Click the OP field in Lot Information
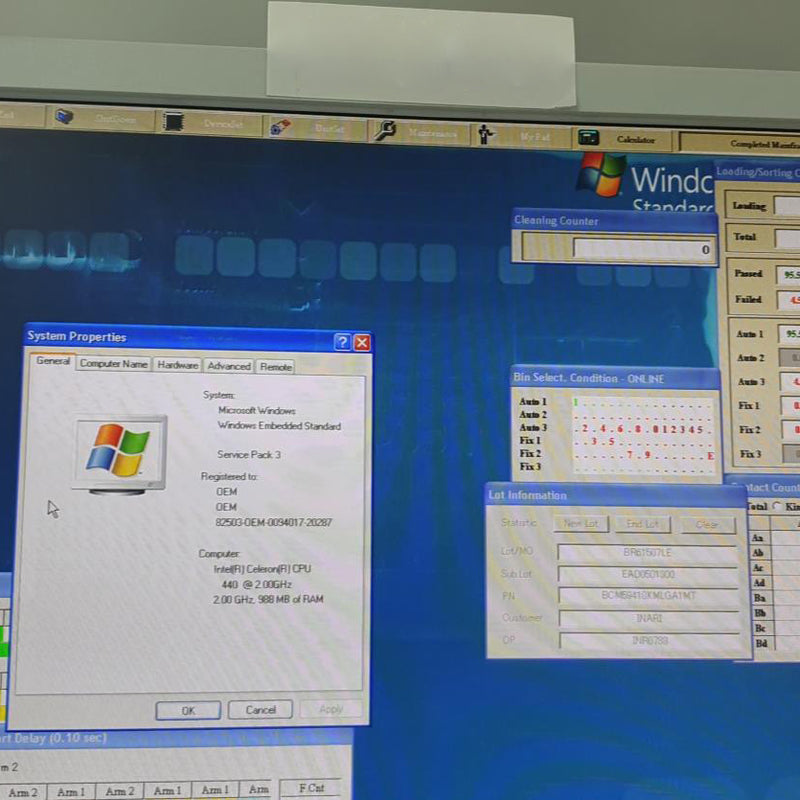The image size is (800, 800). click(650, 640)
